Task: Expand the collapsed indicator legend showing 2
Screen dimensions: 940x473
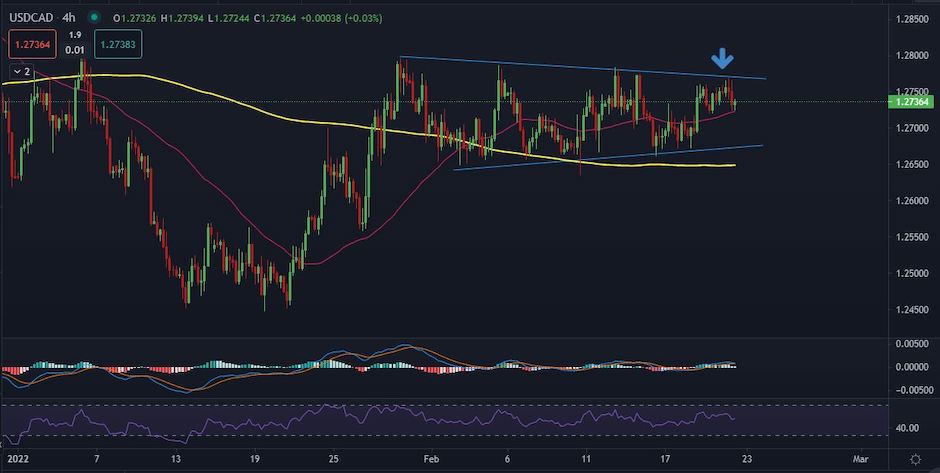Action: (x=20, y=71)
